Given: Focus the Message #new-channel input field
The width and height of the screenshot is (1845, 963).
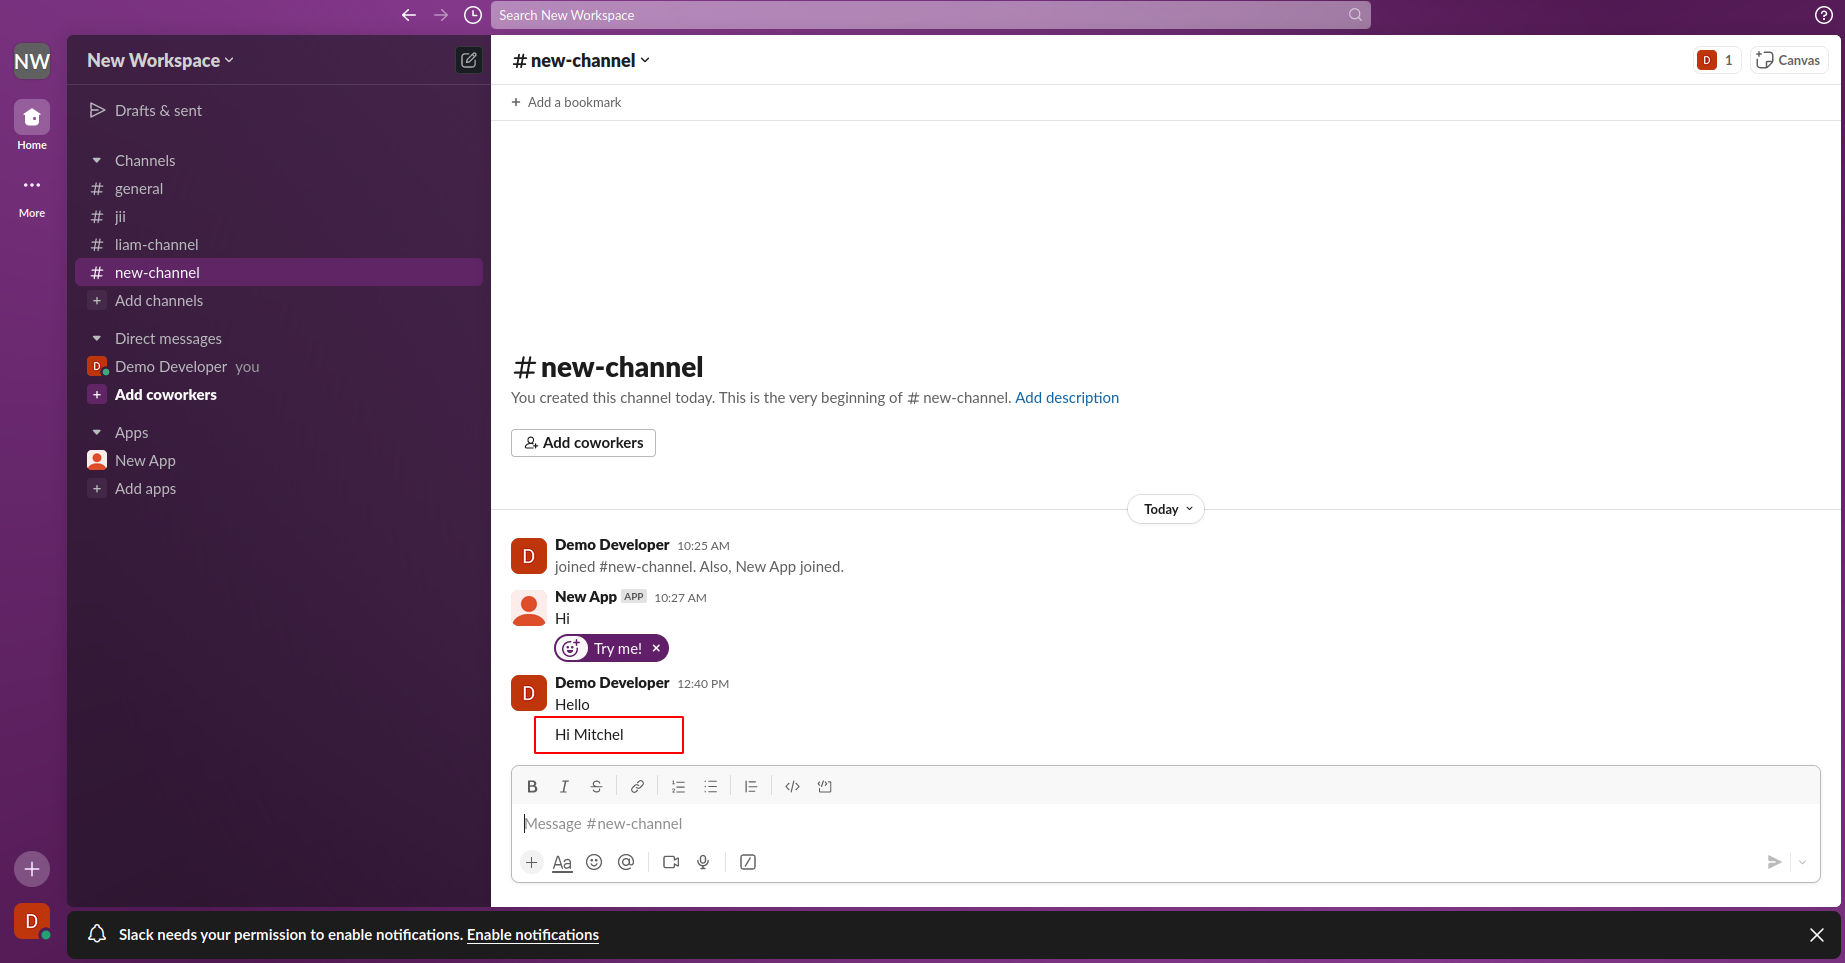Looking at the screenshot, I should (x=1165, y=824).
